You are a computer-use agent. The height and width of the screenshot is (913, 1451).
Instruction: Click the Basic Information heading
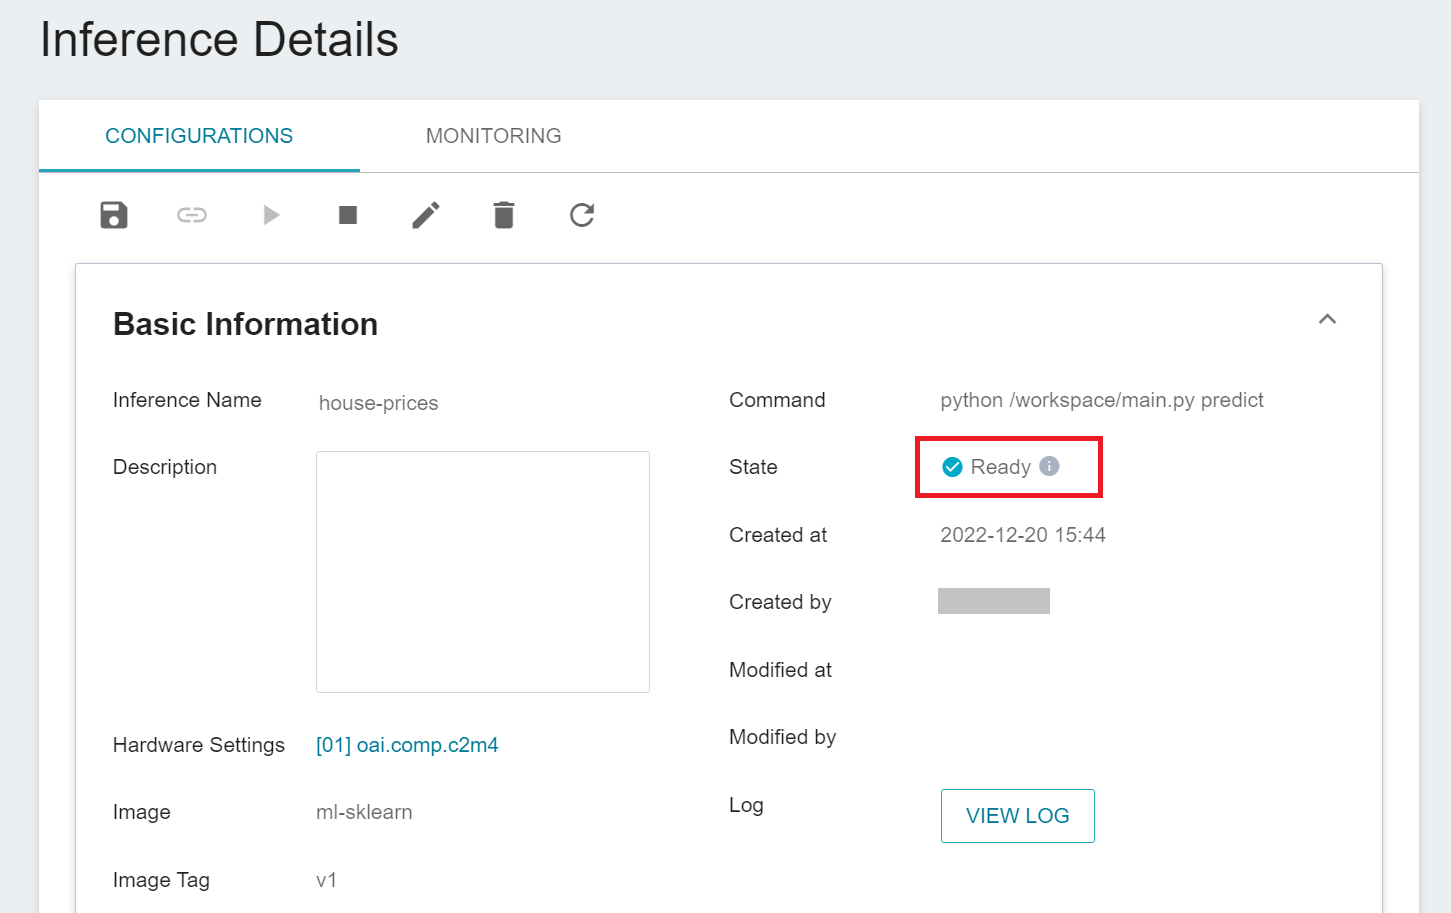click(x=246, y=324)
